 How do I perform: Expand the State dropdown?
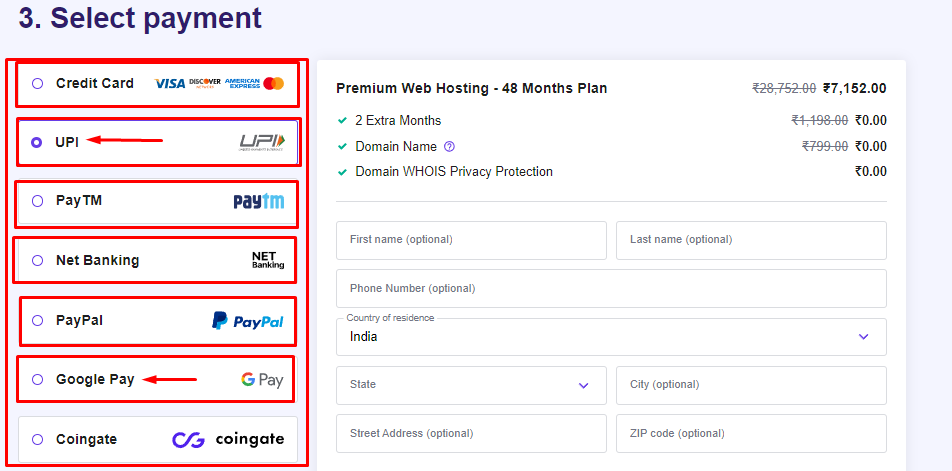pyautogui.click(x=471, y=385)
